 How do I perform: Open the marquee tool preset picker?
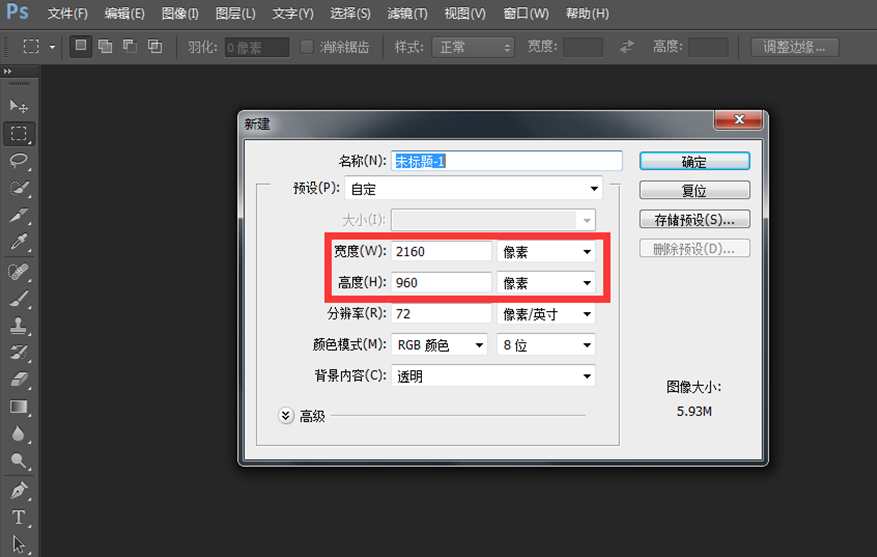tap(52, 47)
